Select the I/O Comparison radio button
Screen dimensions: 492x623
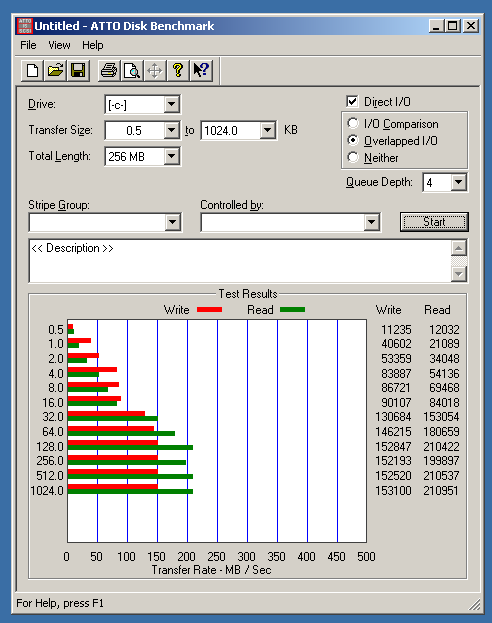(353, 124)
